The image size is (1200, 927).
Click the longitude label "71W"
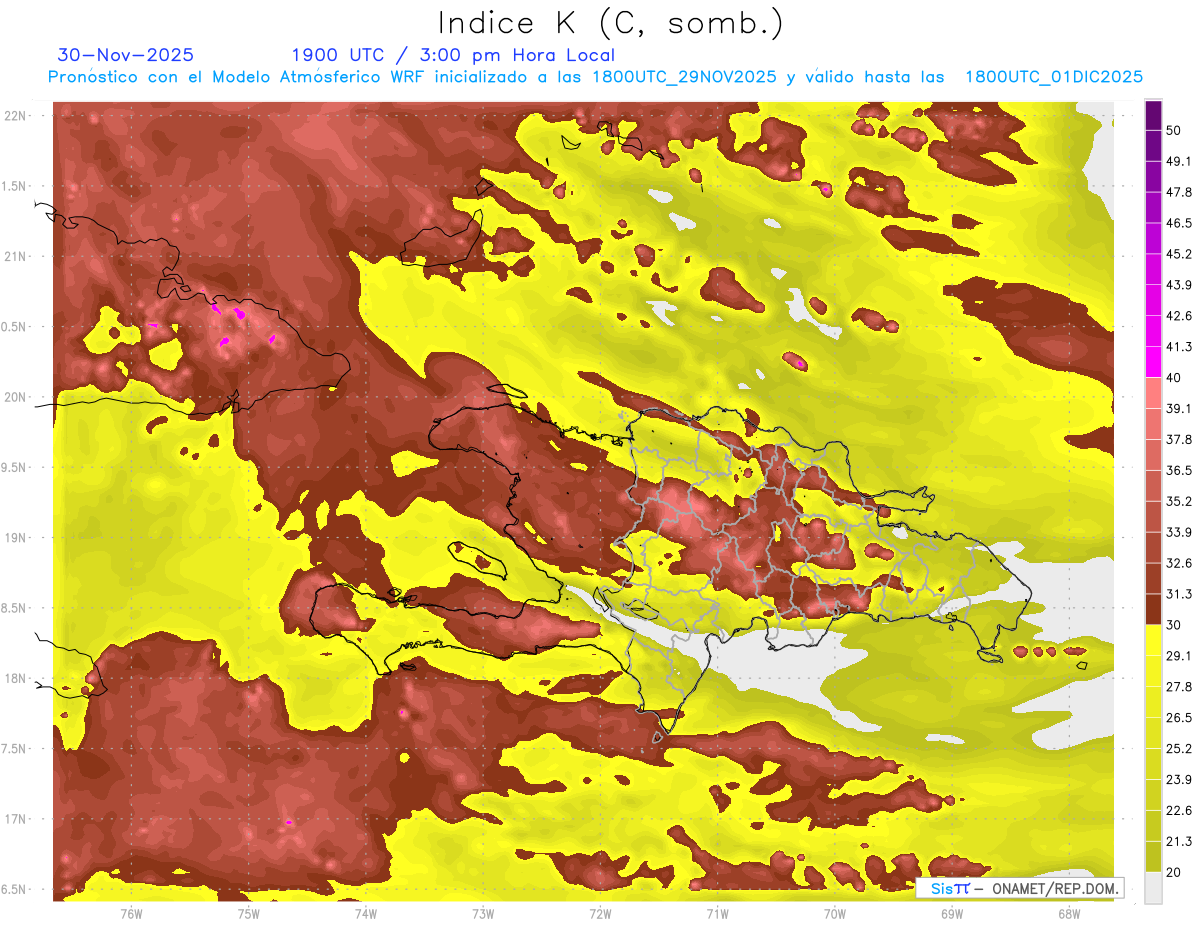[717, 914]
